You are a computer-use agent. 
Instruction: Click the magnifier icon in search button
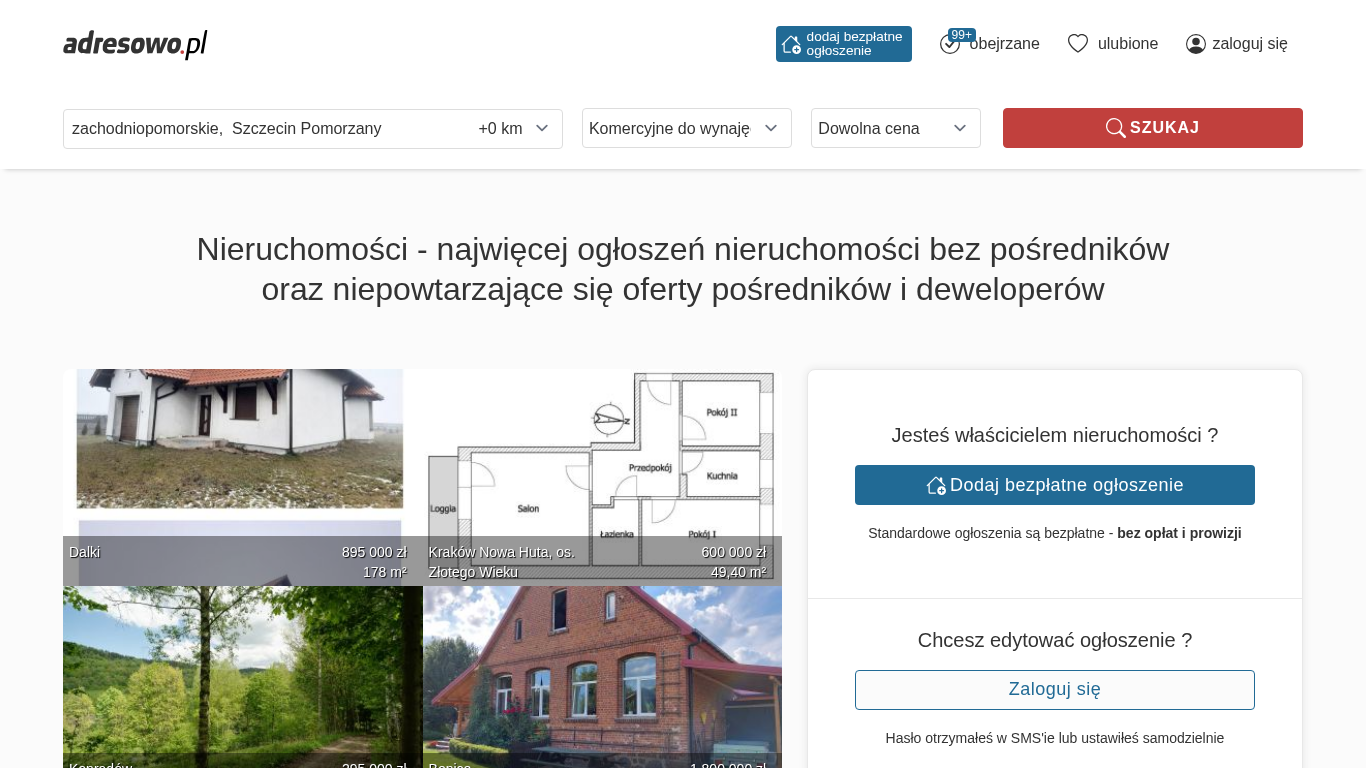1115,128
